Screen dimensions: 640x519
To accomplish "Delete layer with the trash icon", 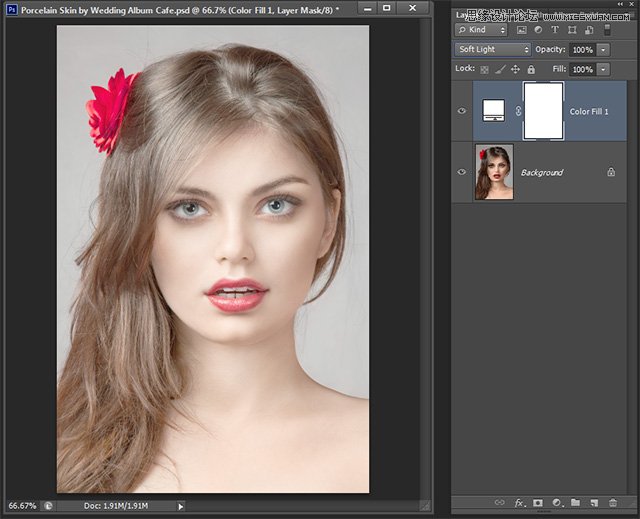I will coord(611,502).
